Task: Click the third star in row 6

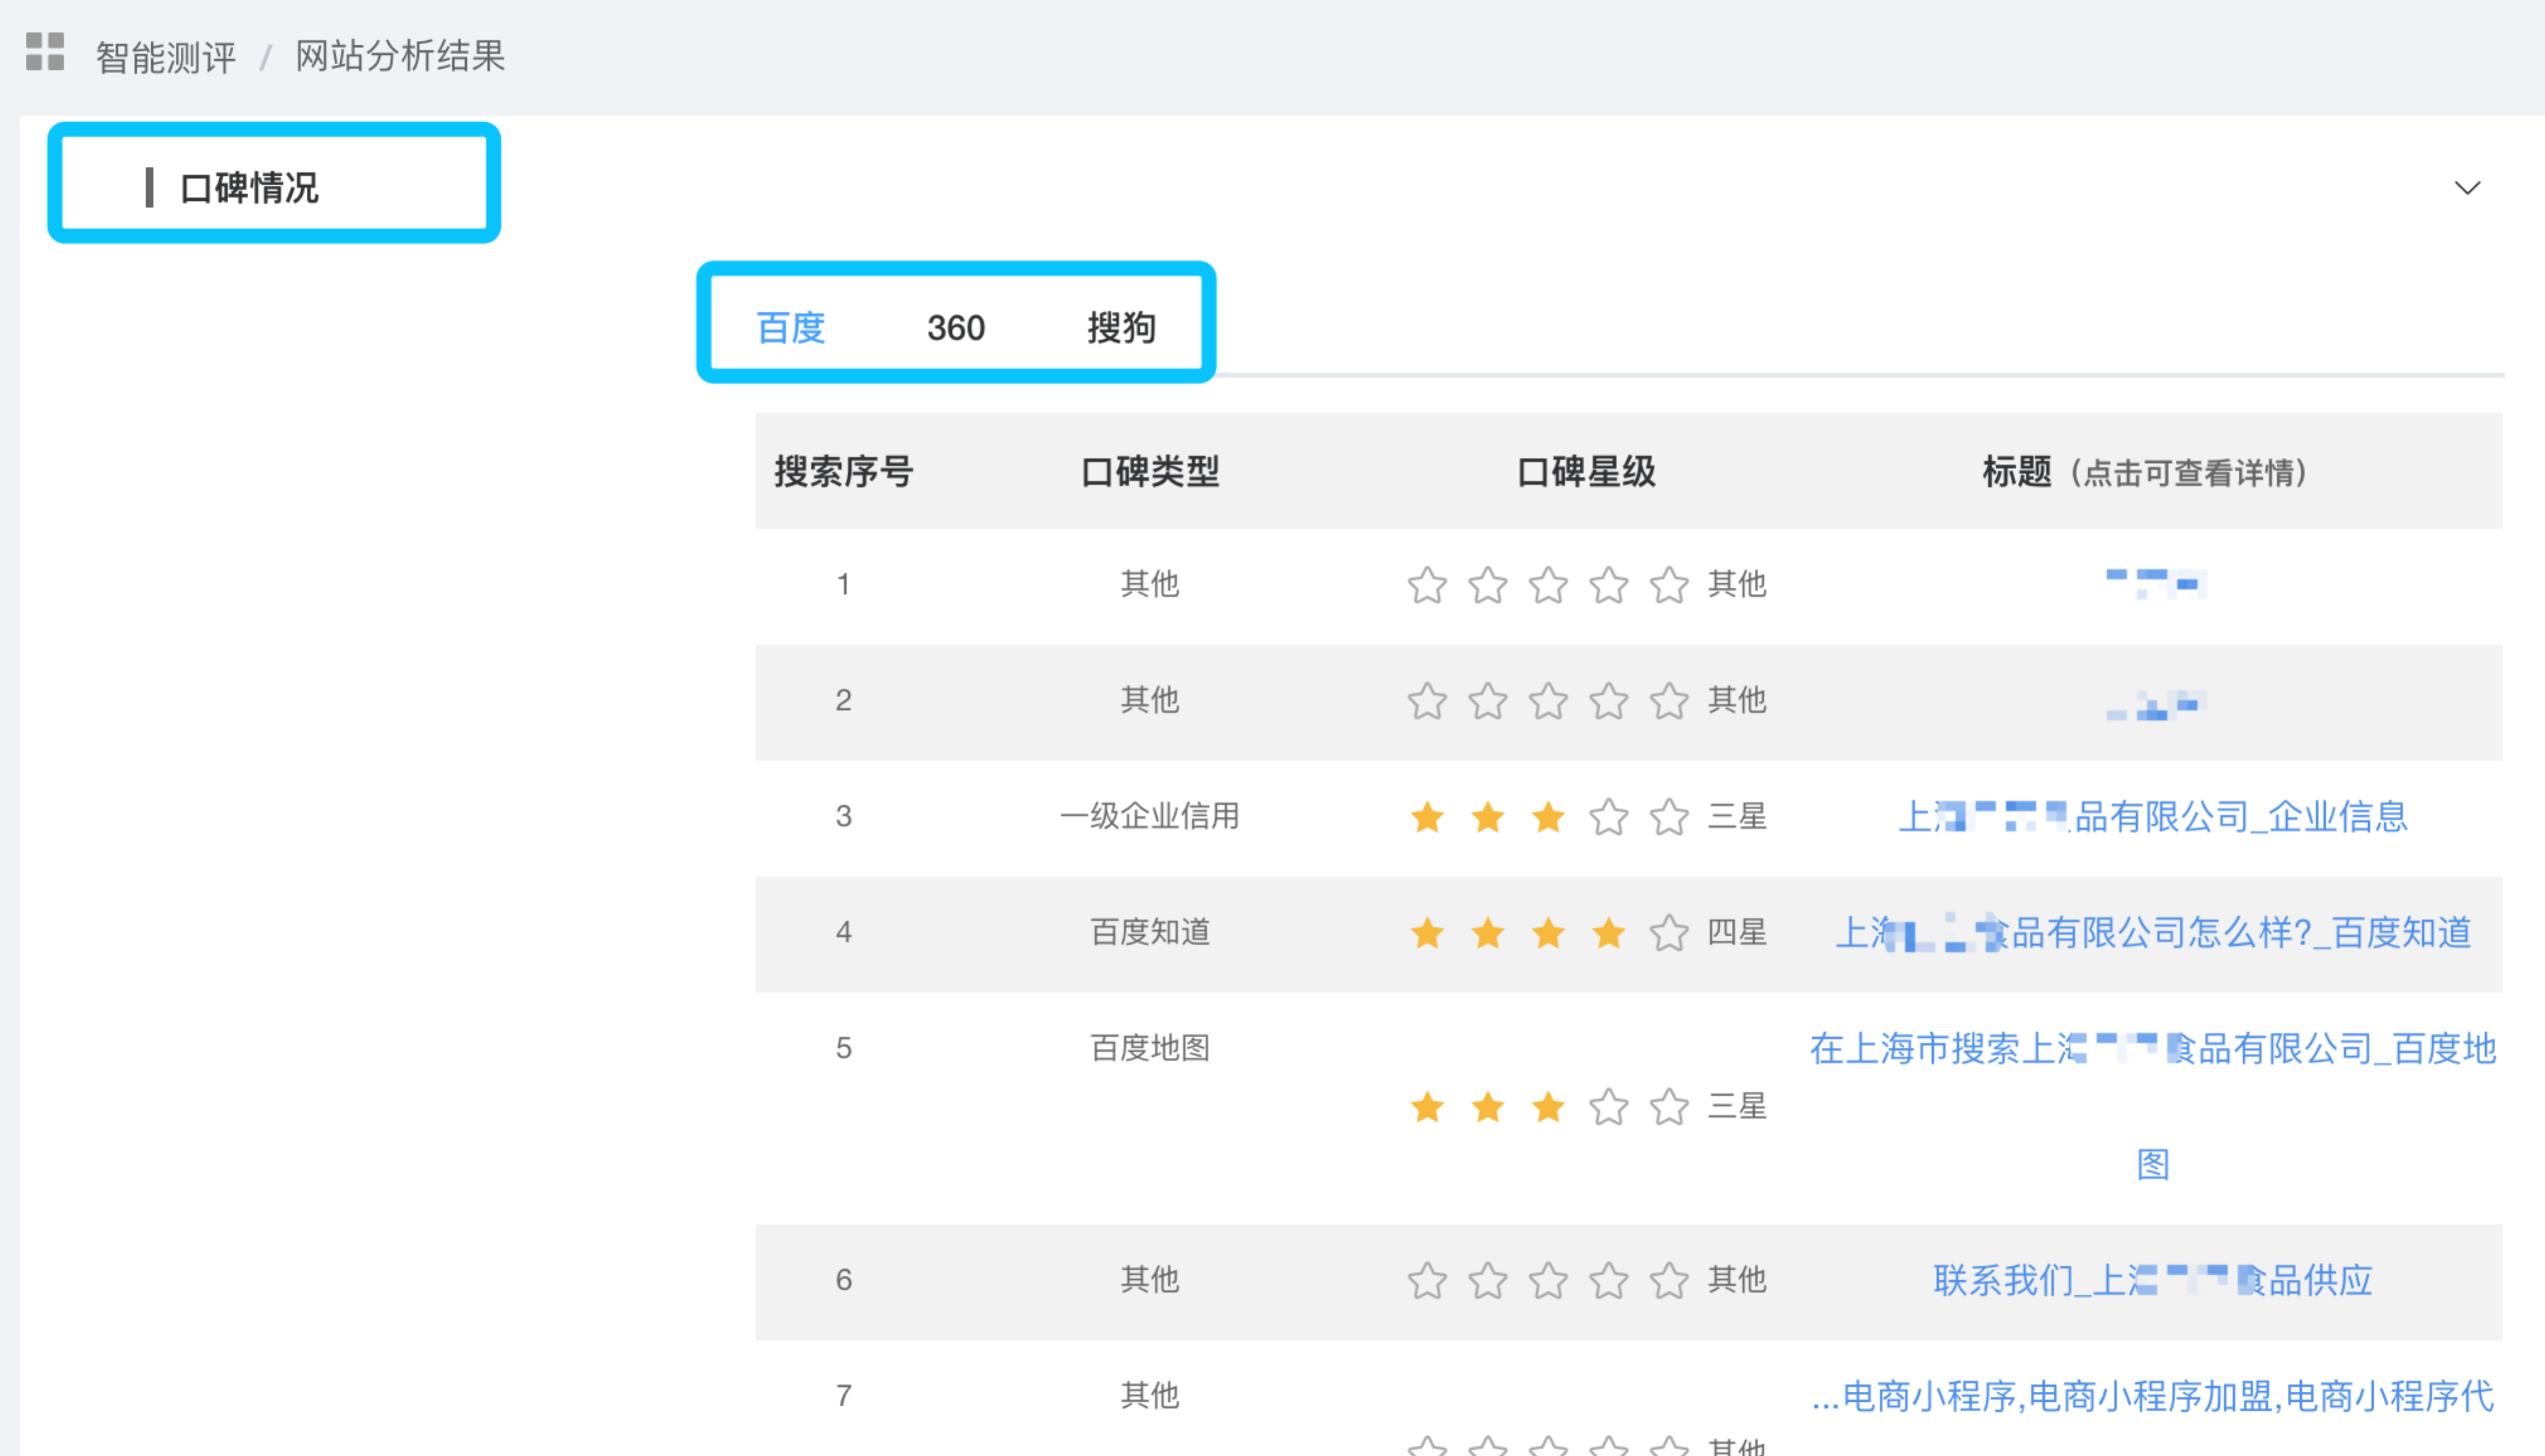Action: 1548,1280
